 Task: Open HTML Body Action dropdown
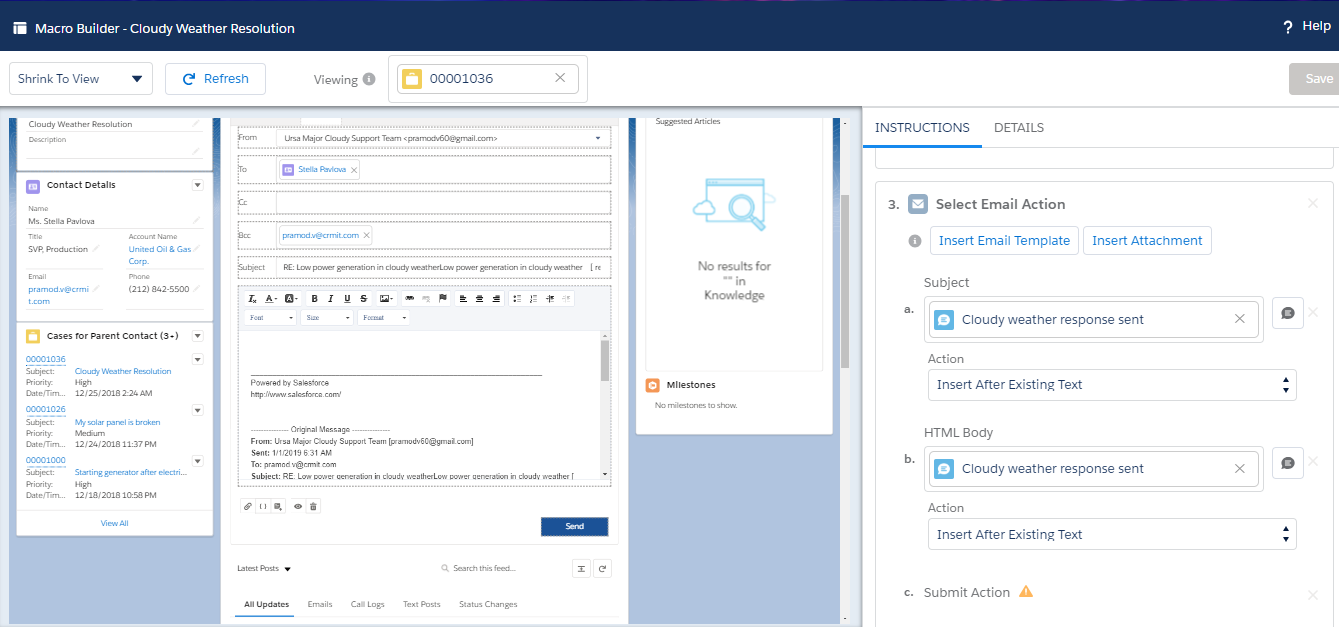click(1112, 535)
